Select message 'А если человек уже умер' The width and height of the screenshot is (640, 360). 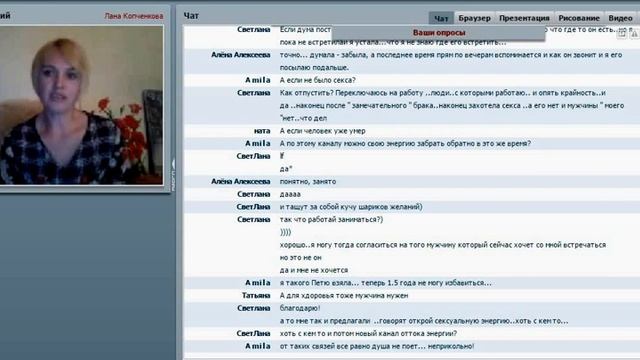pos(322,131)
